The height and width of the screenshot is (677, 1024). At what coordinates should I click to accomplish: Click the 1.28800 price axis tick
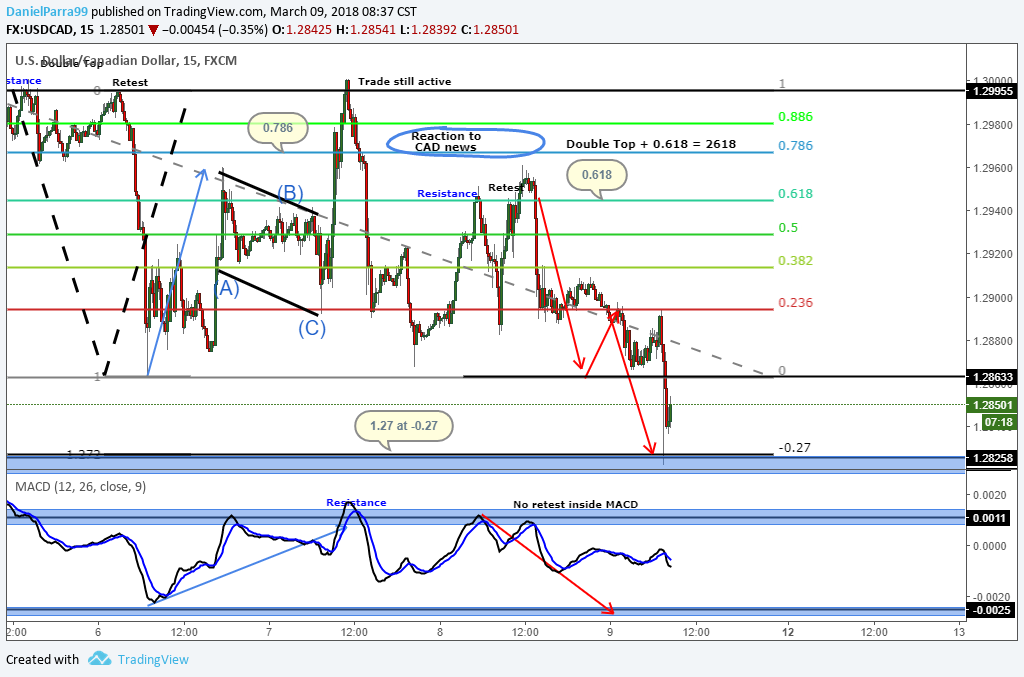(x=993, y=341)
